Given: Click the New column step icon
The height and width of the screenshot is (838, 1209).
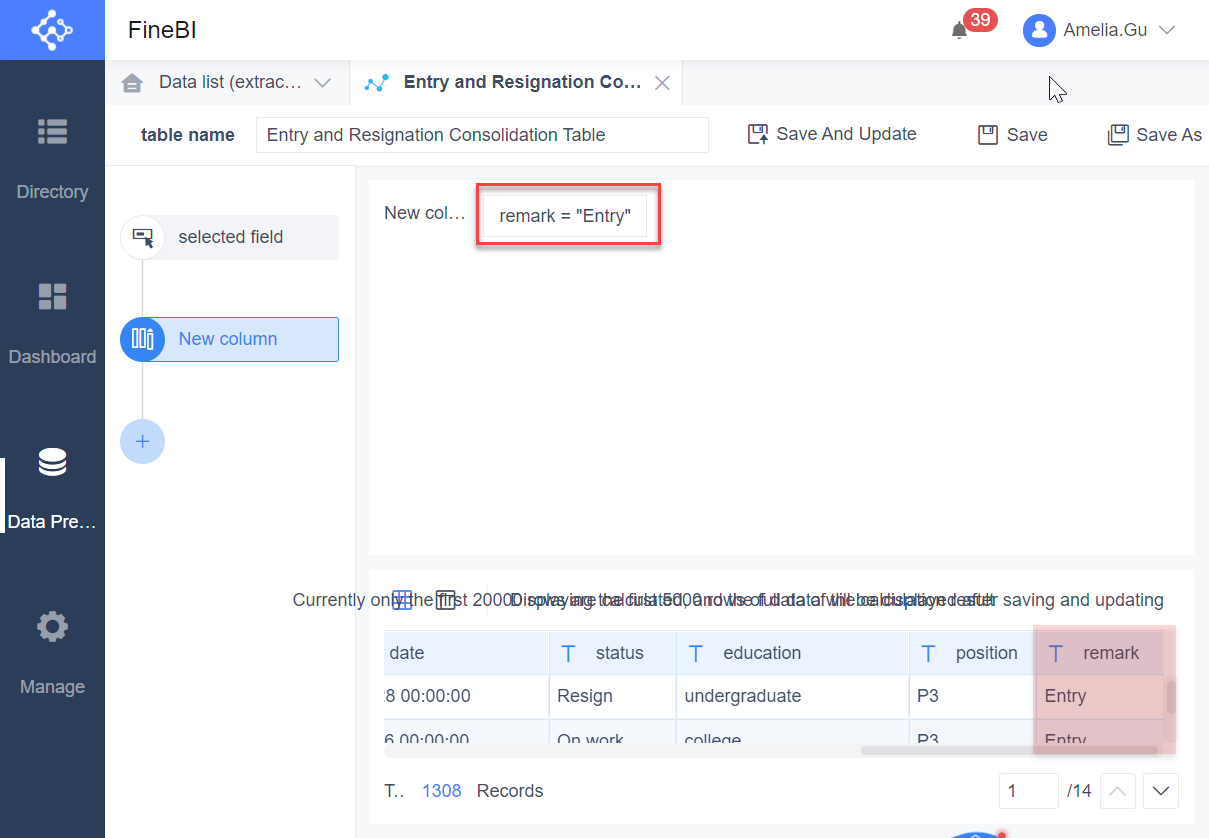Looking at the screenshot, I should 142,339.
